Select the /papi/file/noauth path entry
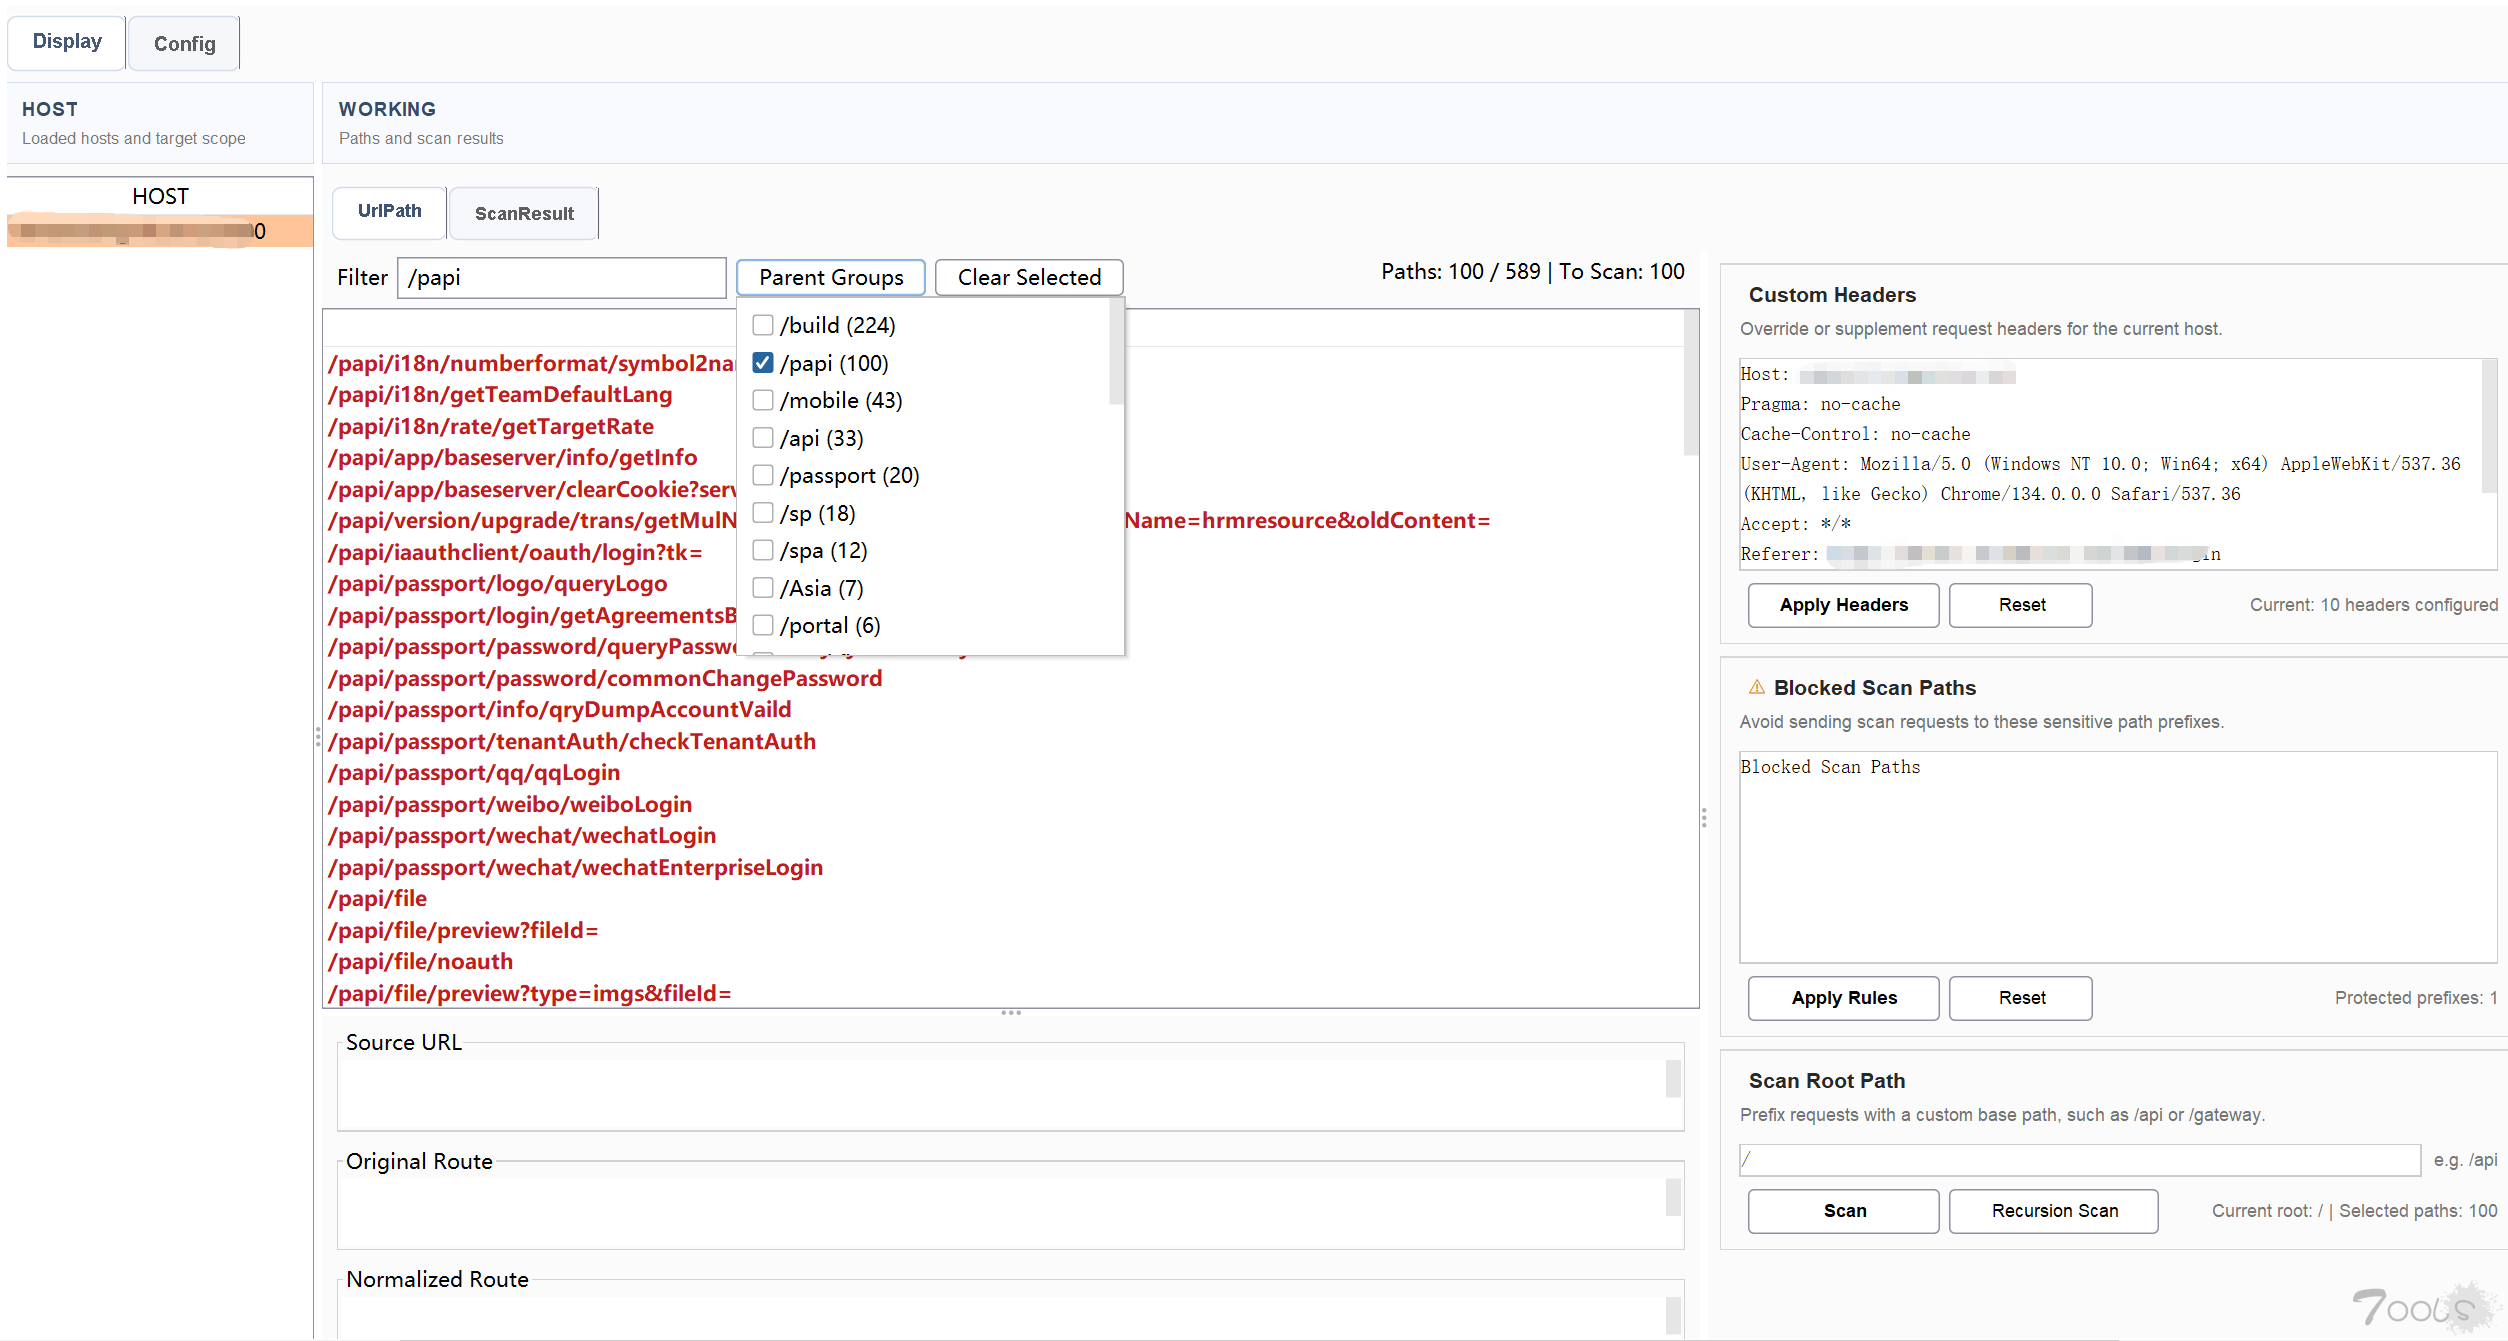Screen dimensions: 2508x1341 (x=420, y=962)
